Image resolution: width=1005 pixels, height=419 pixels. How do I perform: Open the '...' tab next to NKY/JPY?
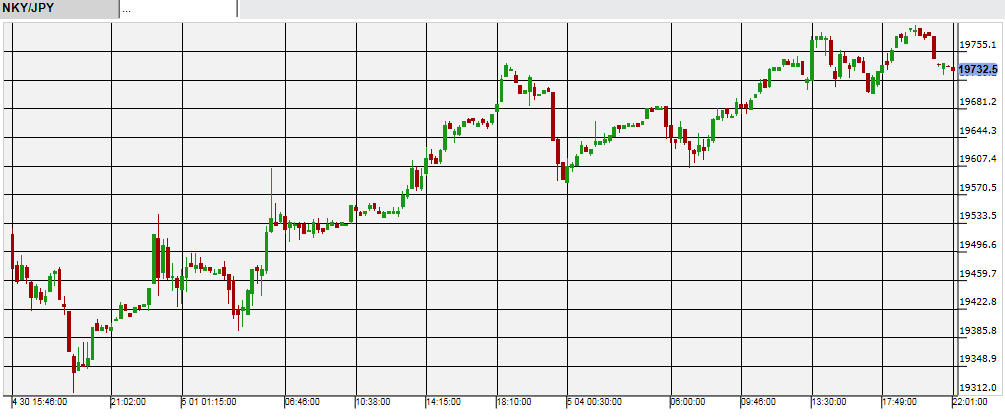tap(178, 9)
